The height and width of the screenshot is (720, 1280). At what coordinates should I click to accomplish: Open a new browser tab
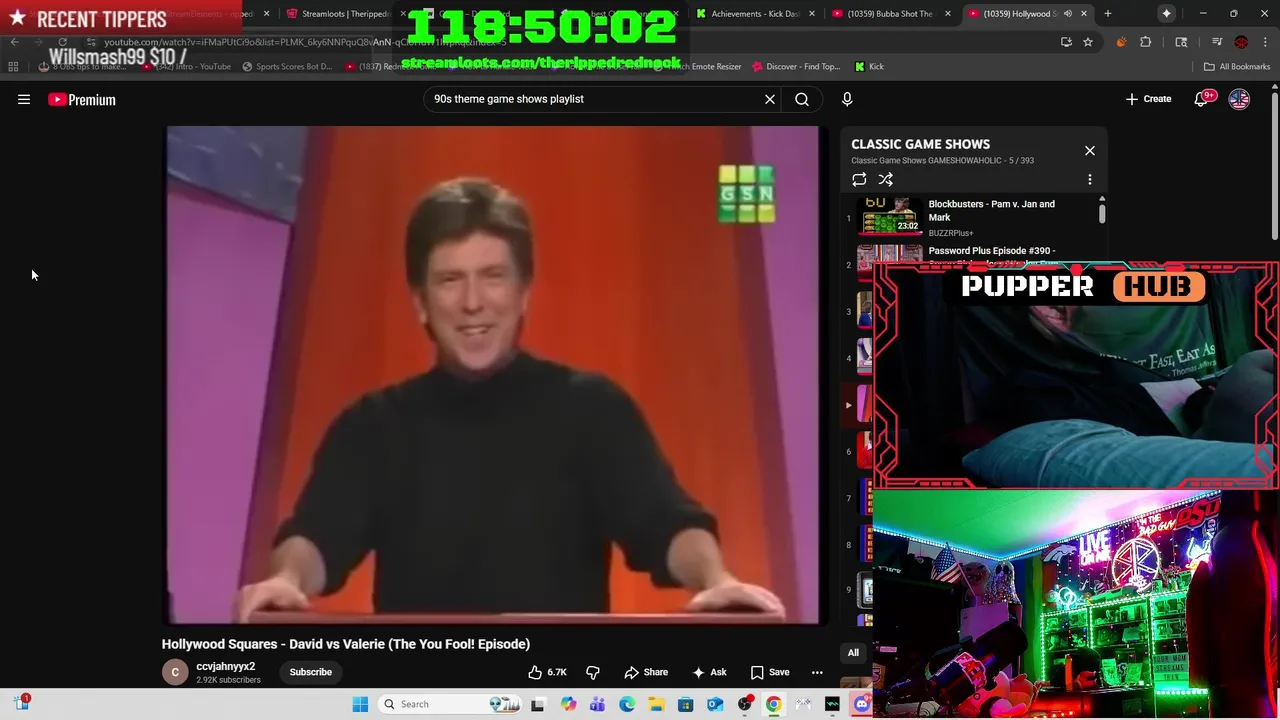click(x=1108, y=14)
